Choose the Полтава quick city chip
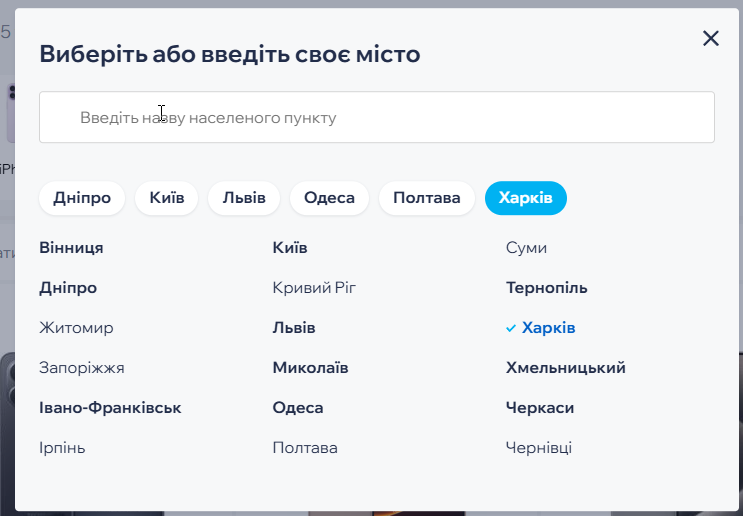 pos(427,198)
